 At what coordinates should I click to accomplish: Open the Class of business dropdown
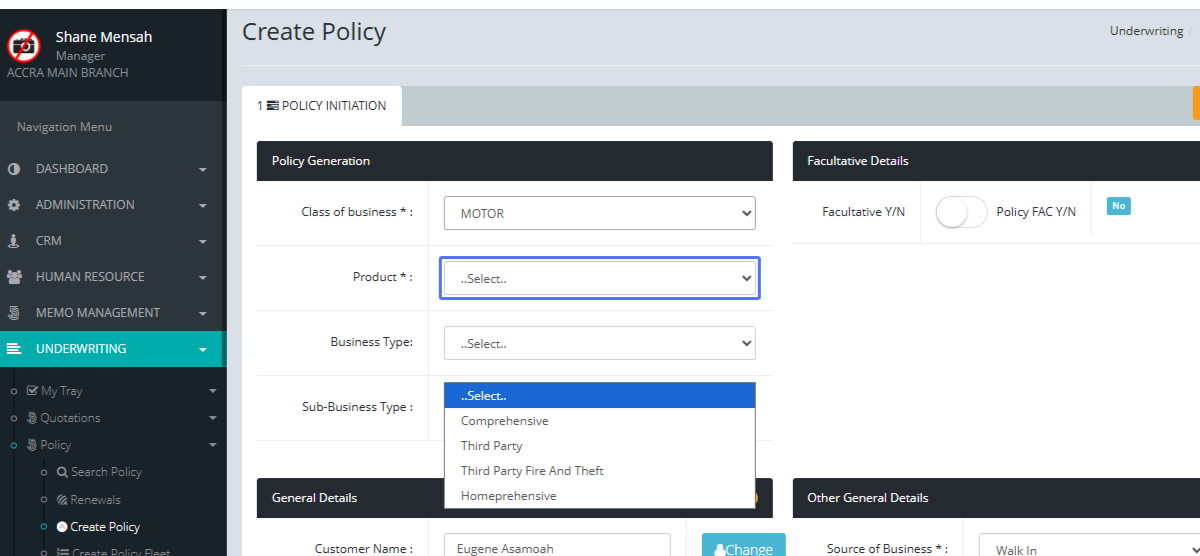pyautogui.click(x=599, y=213)
